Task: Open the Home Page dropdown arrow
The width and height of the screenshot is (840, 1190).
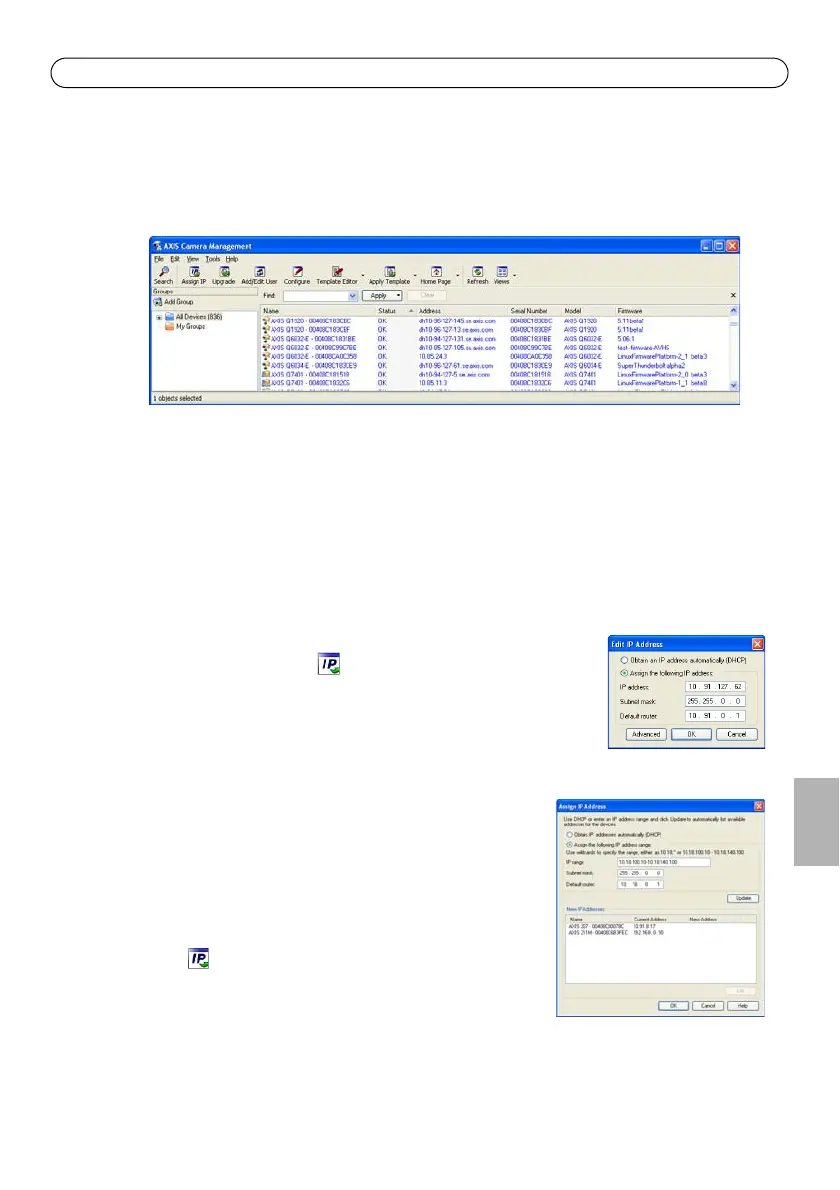Action: coord(458,275)
